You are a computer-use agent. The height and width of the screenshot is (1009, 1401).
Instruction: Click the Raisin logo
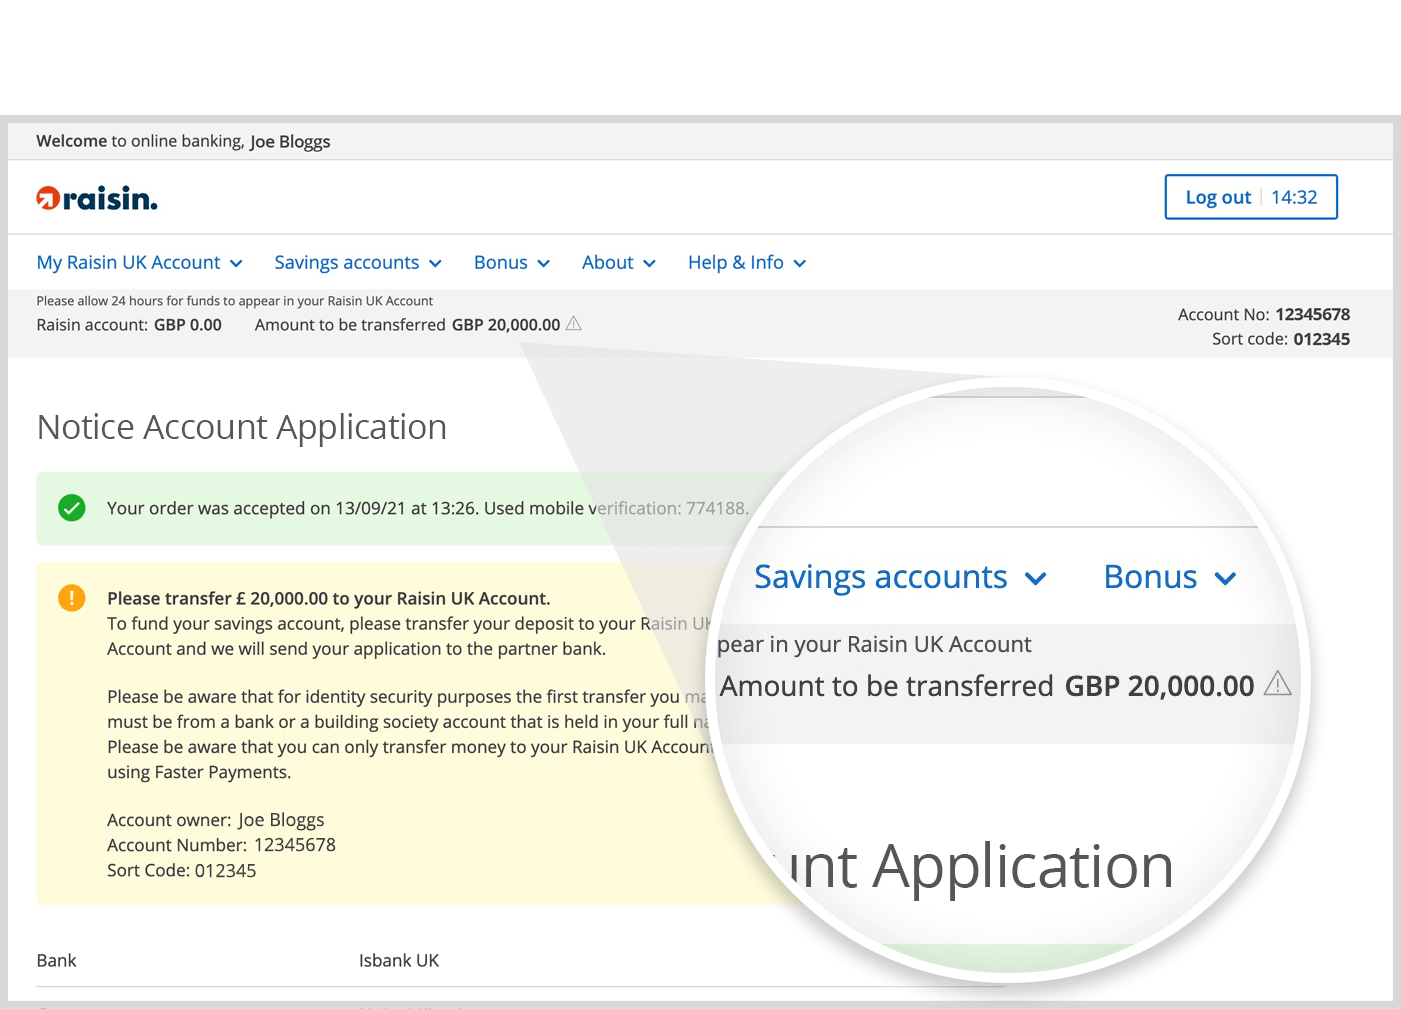coord(97,198)
